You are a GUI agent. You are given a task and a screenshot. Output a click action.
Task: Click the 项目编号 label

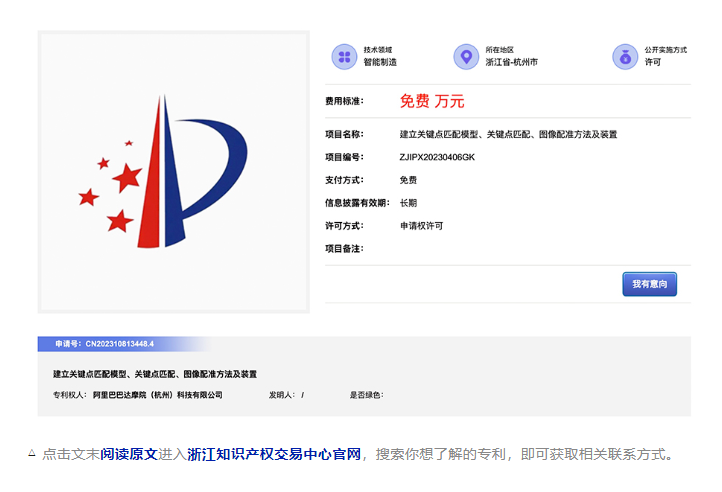click(x=344, y=157)
